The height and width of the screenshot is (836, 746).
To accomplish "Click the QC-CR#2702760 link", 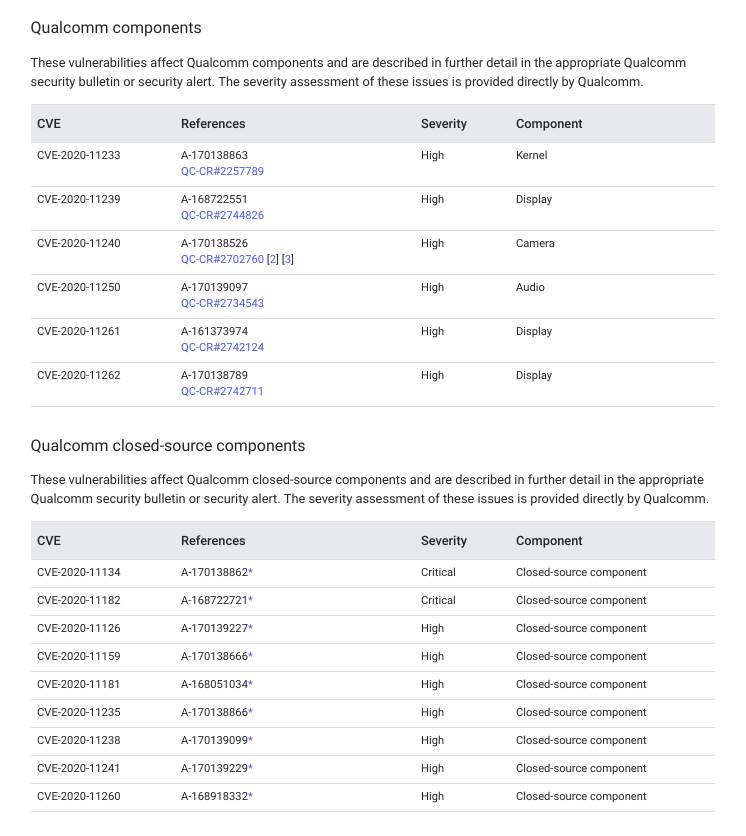I will point(222,259).
